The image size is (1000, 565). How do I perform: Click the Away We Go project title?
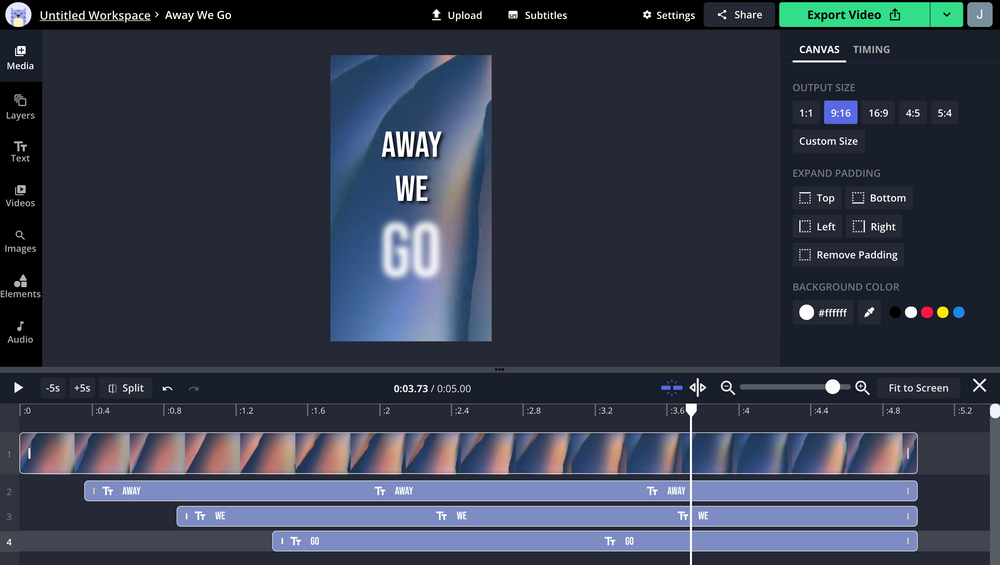[x=198, y=15]
